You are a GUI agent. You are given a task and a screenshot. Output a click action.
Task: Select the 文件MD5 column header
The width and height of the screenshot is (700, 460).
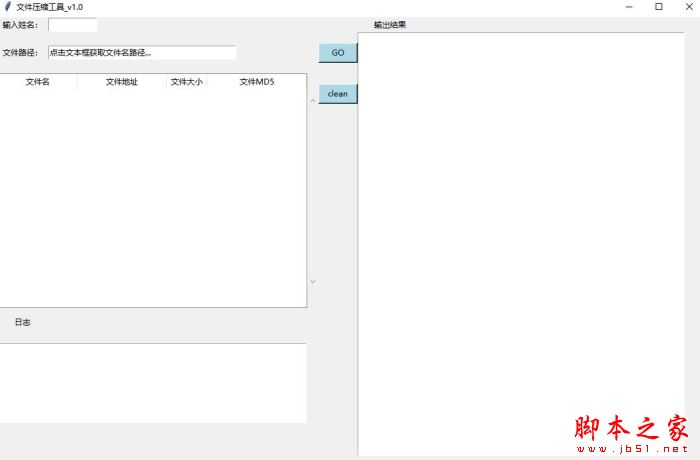(x=257, y=82)
